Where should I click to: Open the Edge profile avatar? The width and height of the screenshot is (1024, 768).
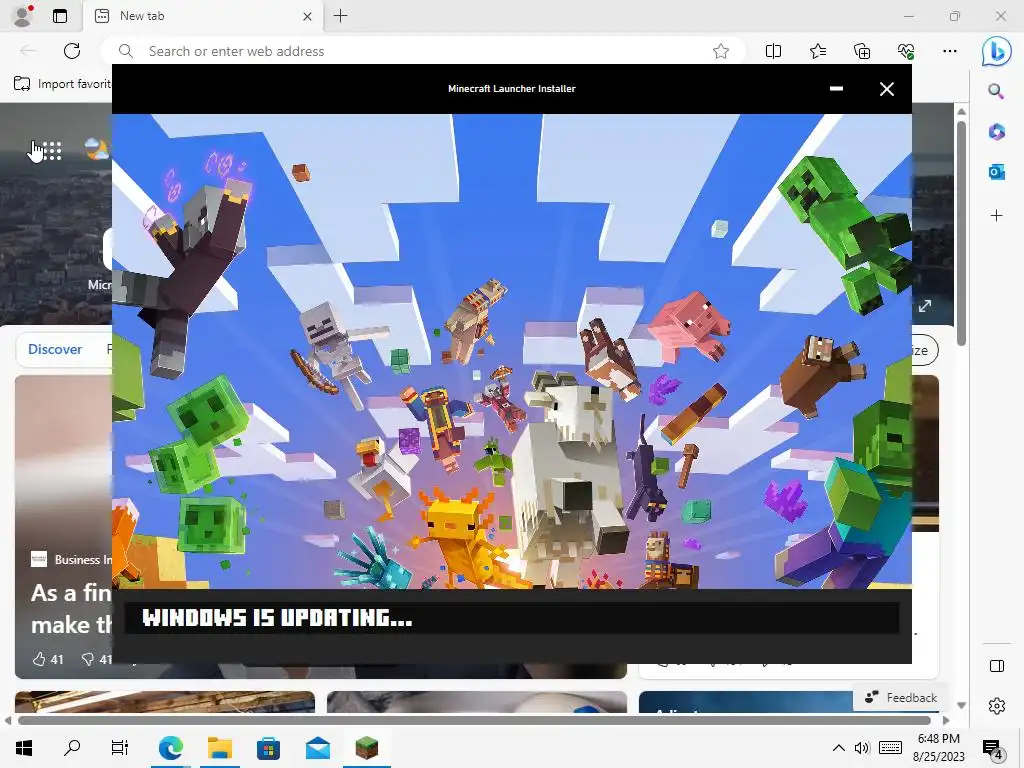click(23, 16)
